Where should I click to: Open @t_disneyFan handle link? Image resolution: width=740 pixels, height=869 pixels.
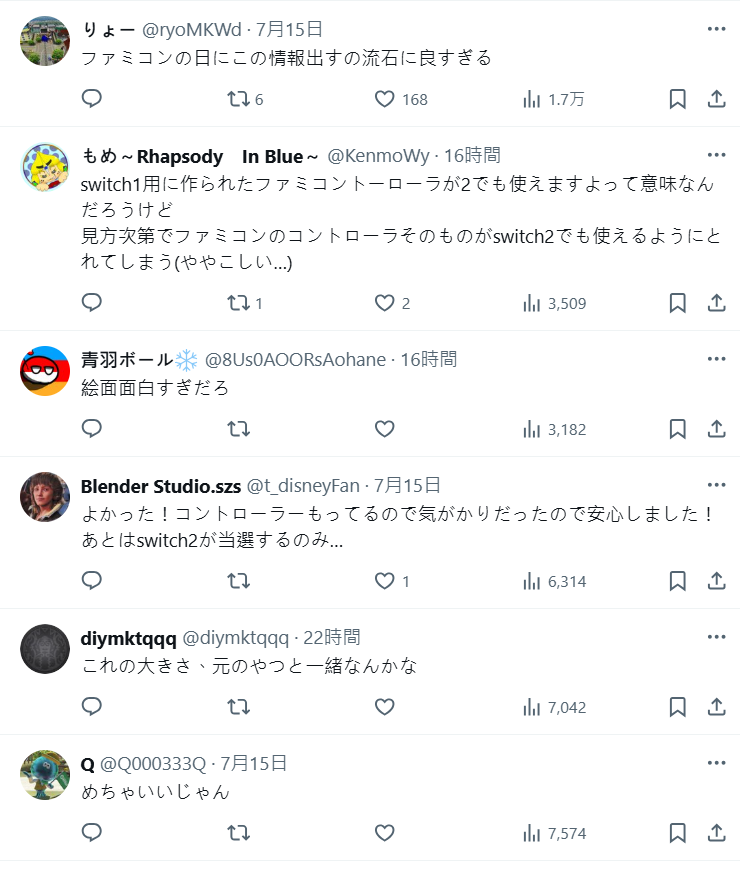tap(303, 486)
